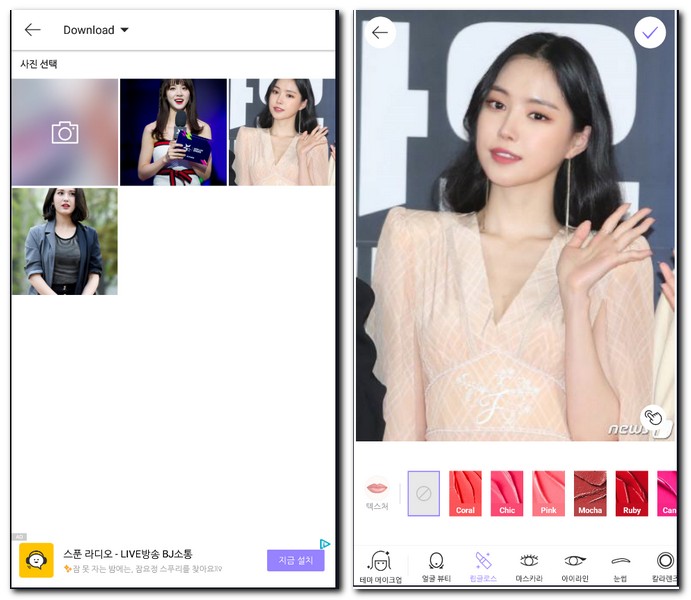This screenshot has width=691, height=600.
Task: Open camera to take a photo
Action: tap(65, 132)
